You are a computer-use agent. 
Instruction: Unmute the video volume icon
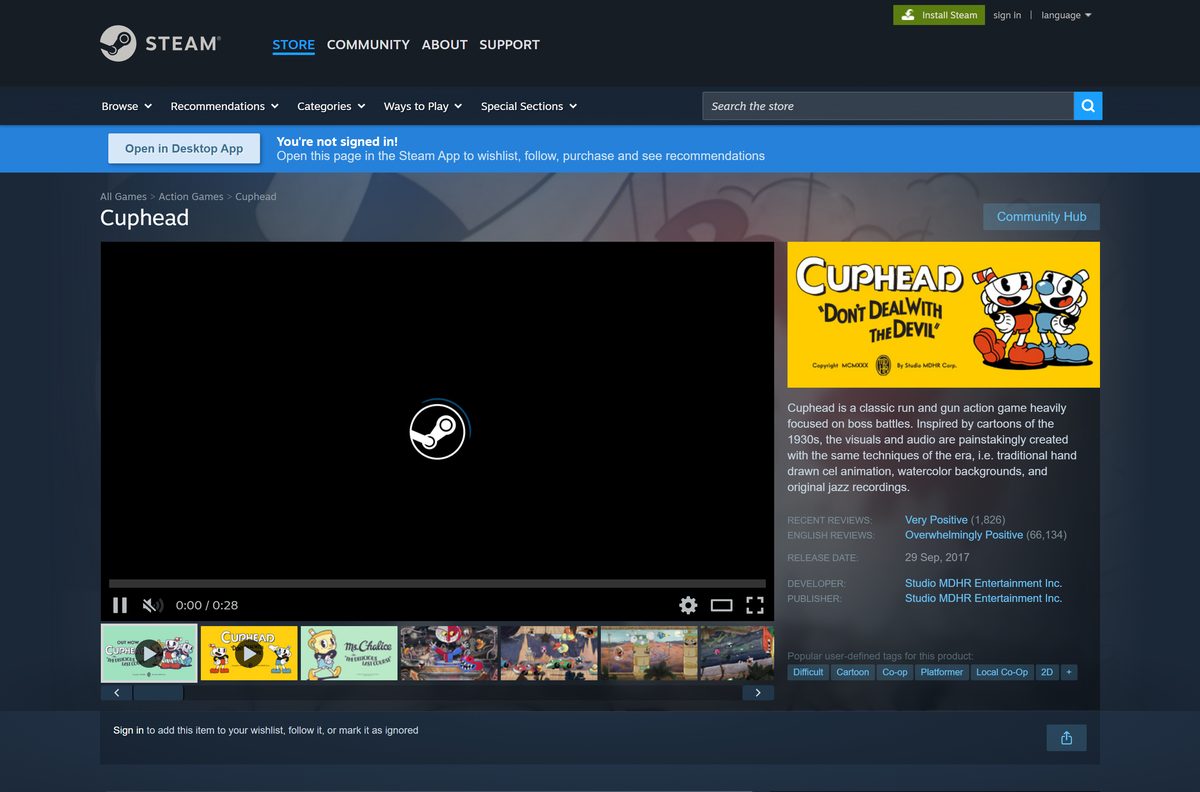coord(152,605)
